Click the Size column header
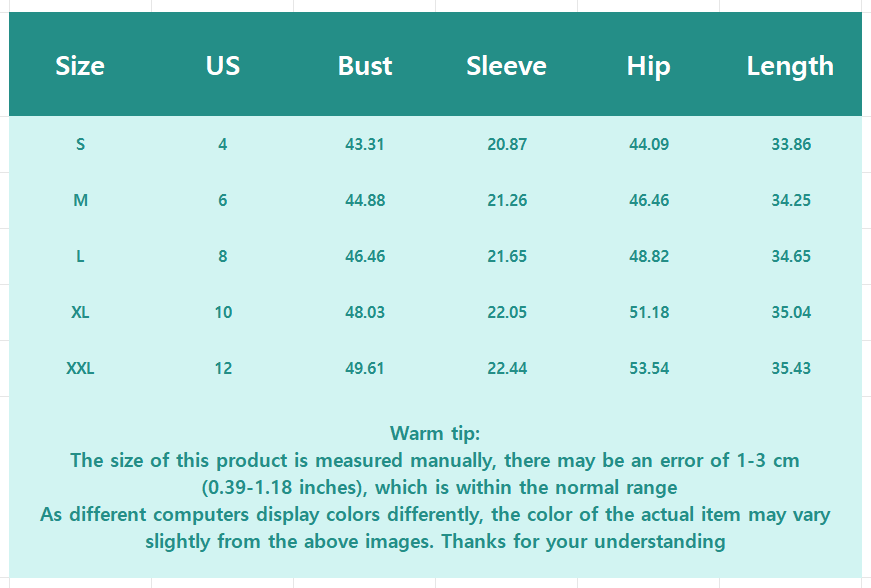This screenshot has height=588, width=871. tap(80, 66)
